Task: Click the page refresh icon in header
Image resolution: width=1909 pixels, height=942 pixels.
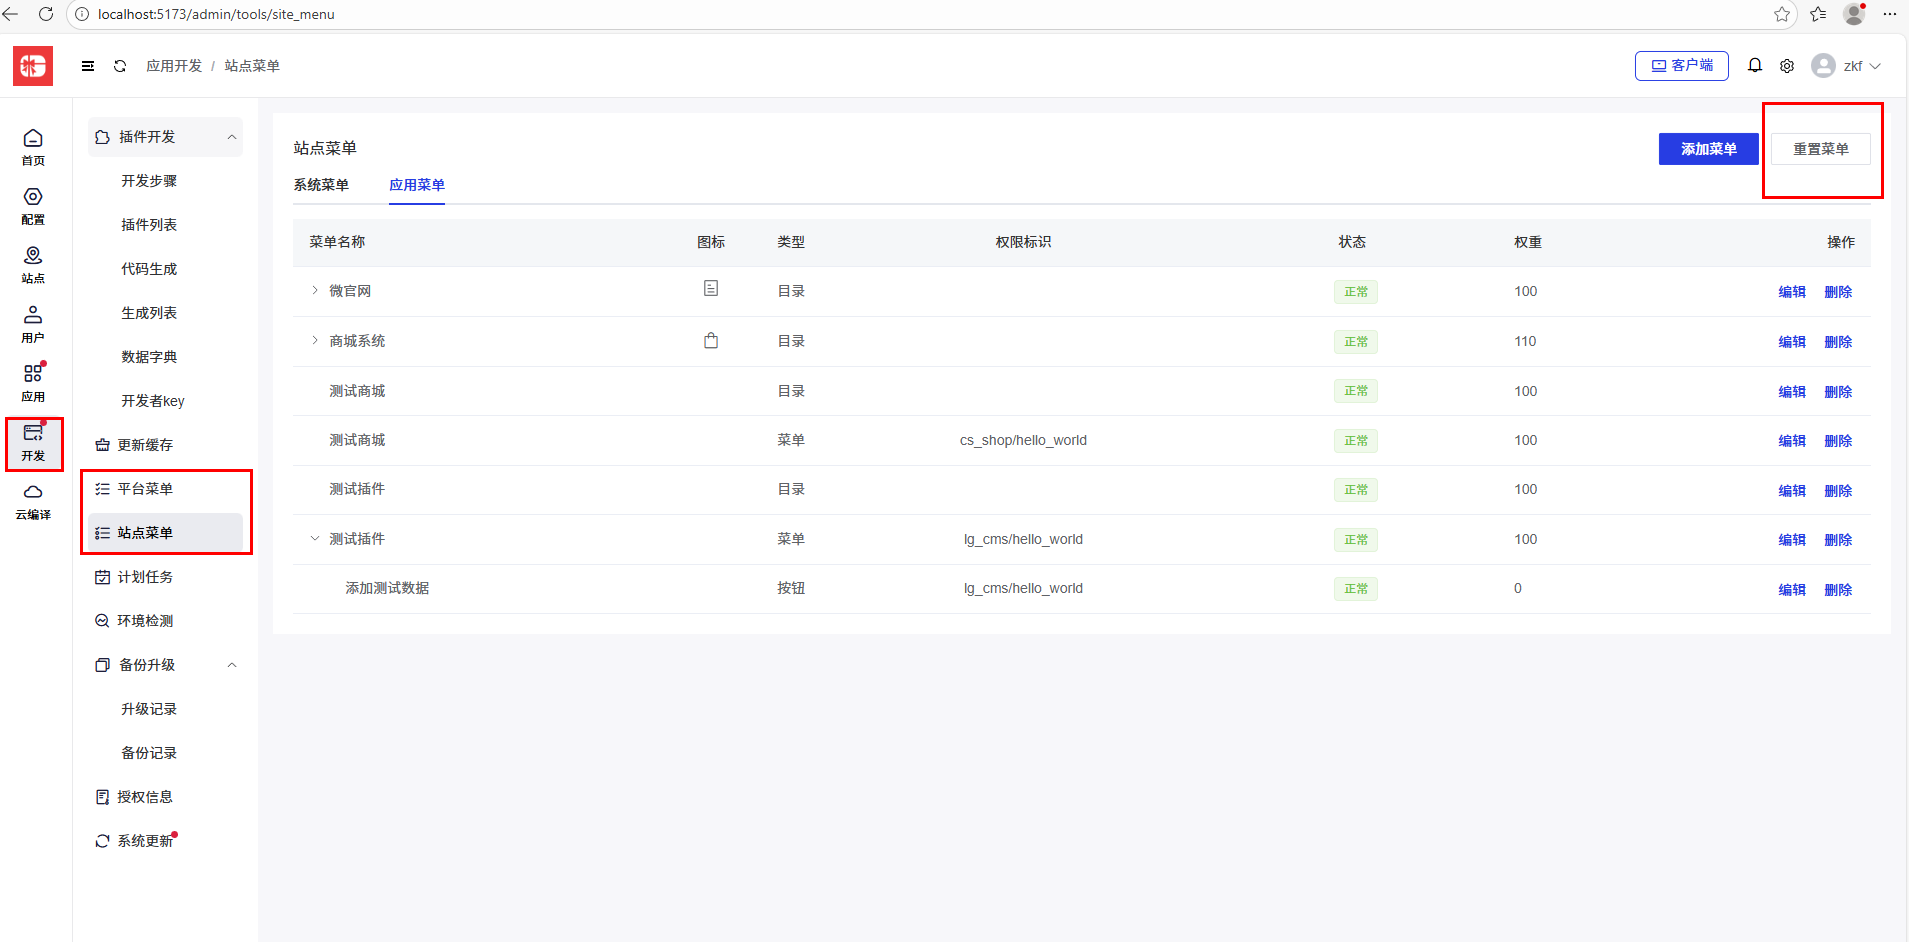Action: pyautogui.click(x=120, y=66)
